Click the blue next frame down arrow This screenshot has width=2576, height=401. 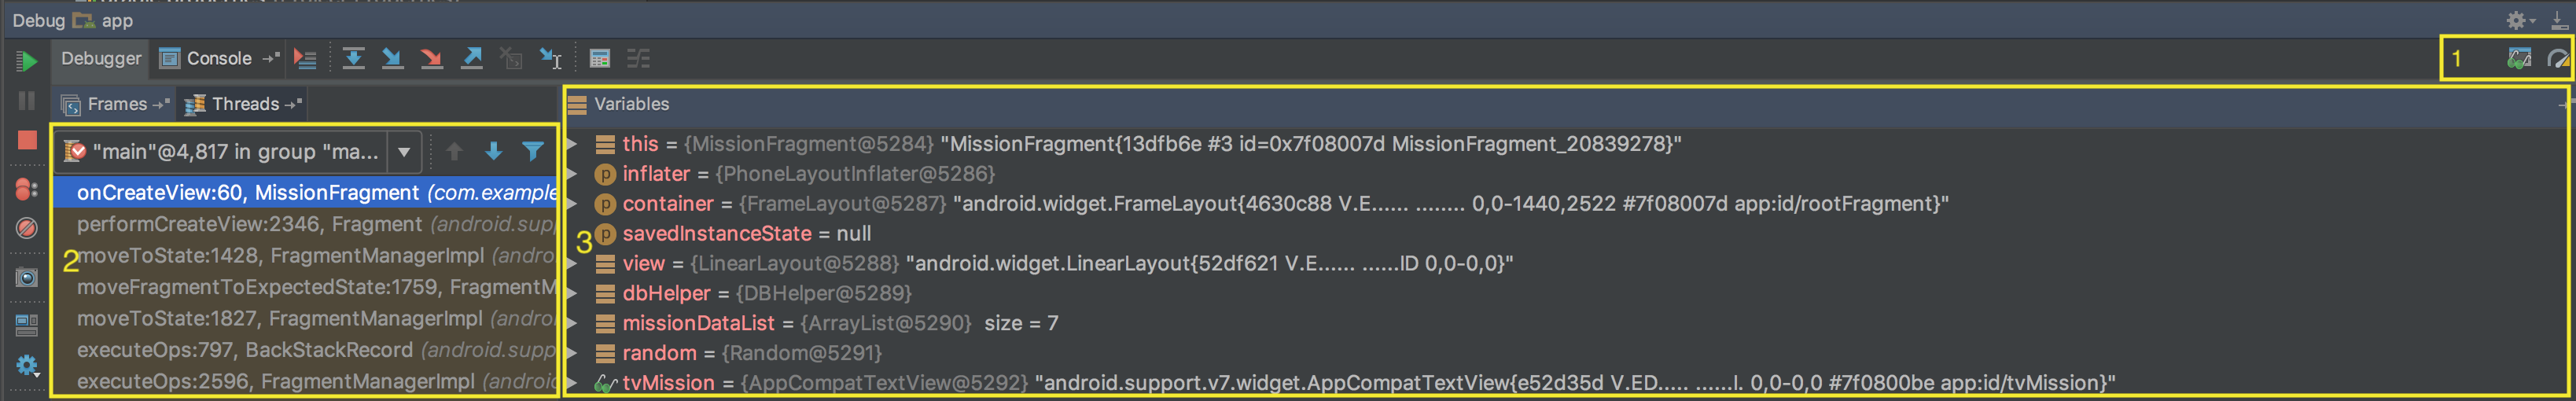click(x=493, y=151)
